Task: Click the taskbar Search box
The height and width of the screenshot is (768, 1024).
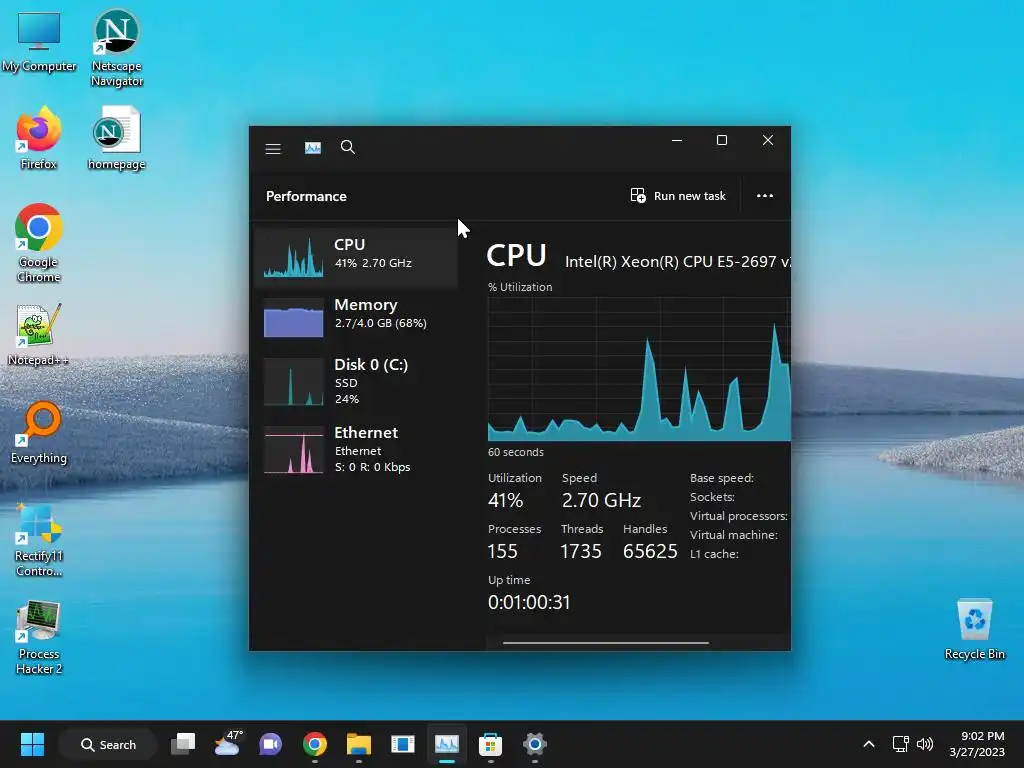Action: click(108, 744)
